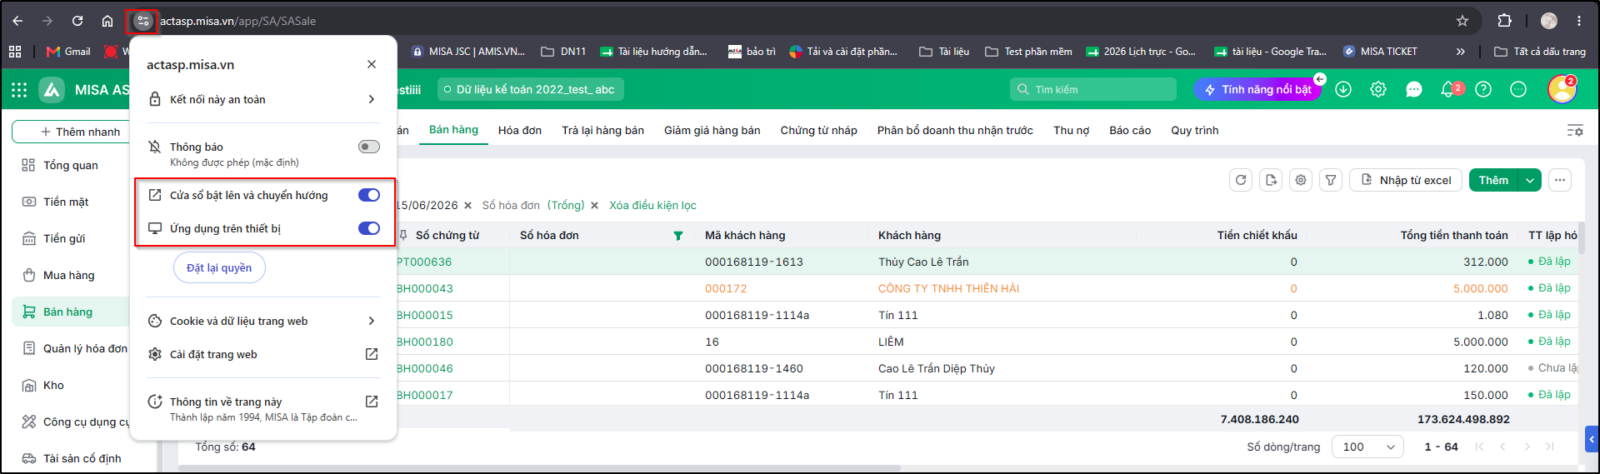Open MISA settings gear in green header
Screen dimensions: 1600x474
(x=1378, y=89)
